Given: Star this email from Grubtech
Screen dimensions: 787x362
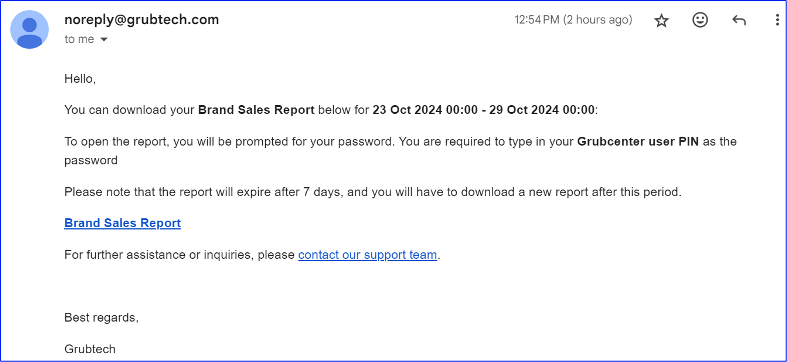Looking at the screenshot, I should (662, 21).
